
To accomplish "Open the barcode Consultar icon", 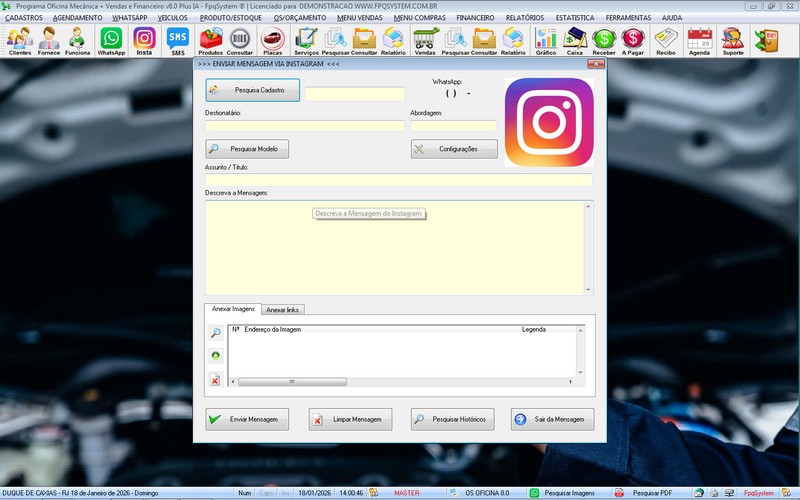I will [x=239, y=41].
